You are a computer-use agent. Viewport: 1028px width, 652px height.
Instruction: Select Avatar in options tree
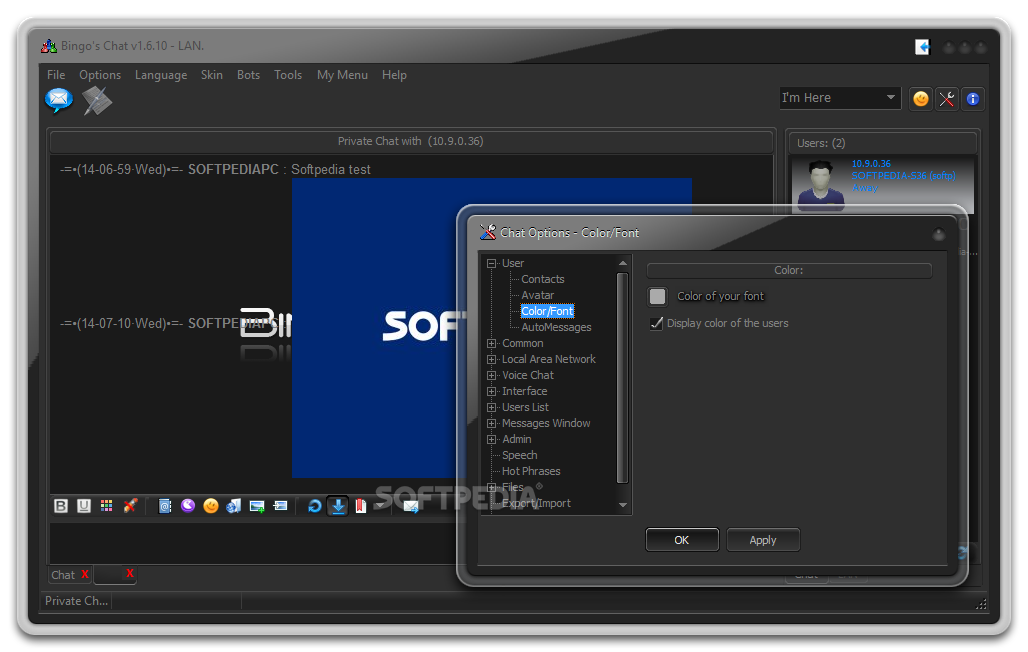pos(538,295)
